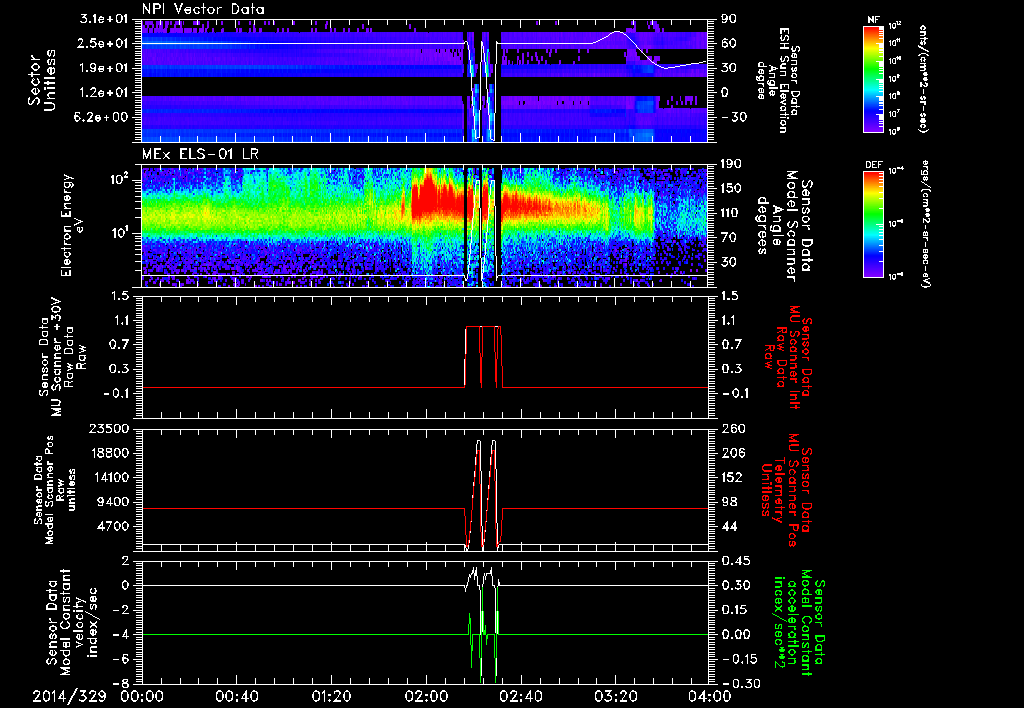Click the "Sector Unitless" axis label
1024x708 pixels.
[42, 80]
